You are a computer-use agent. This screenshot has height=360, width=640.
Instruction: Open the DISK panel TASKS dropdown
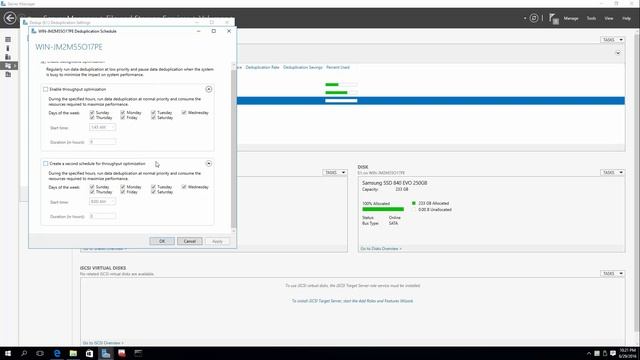[x=612, y=172]
